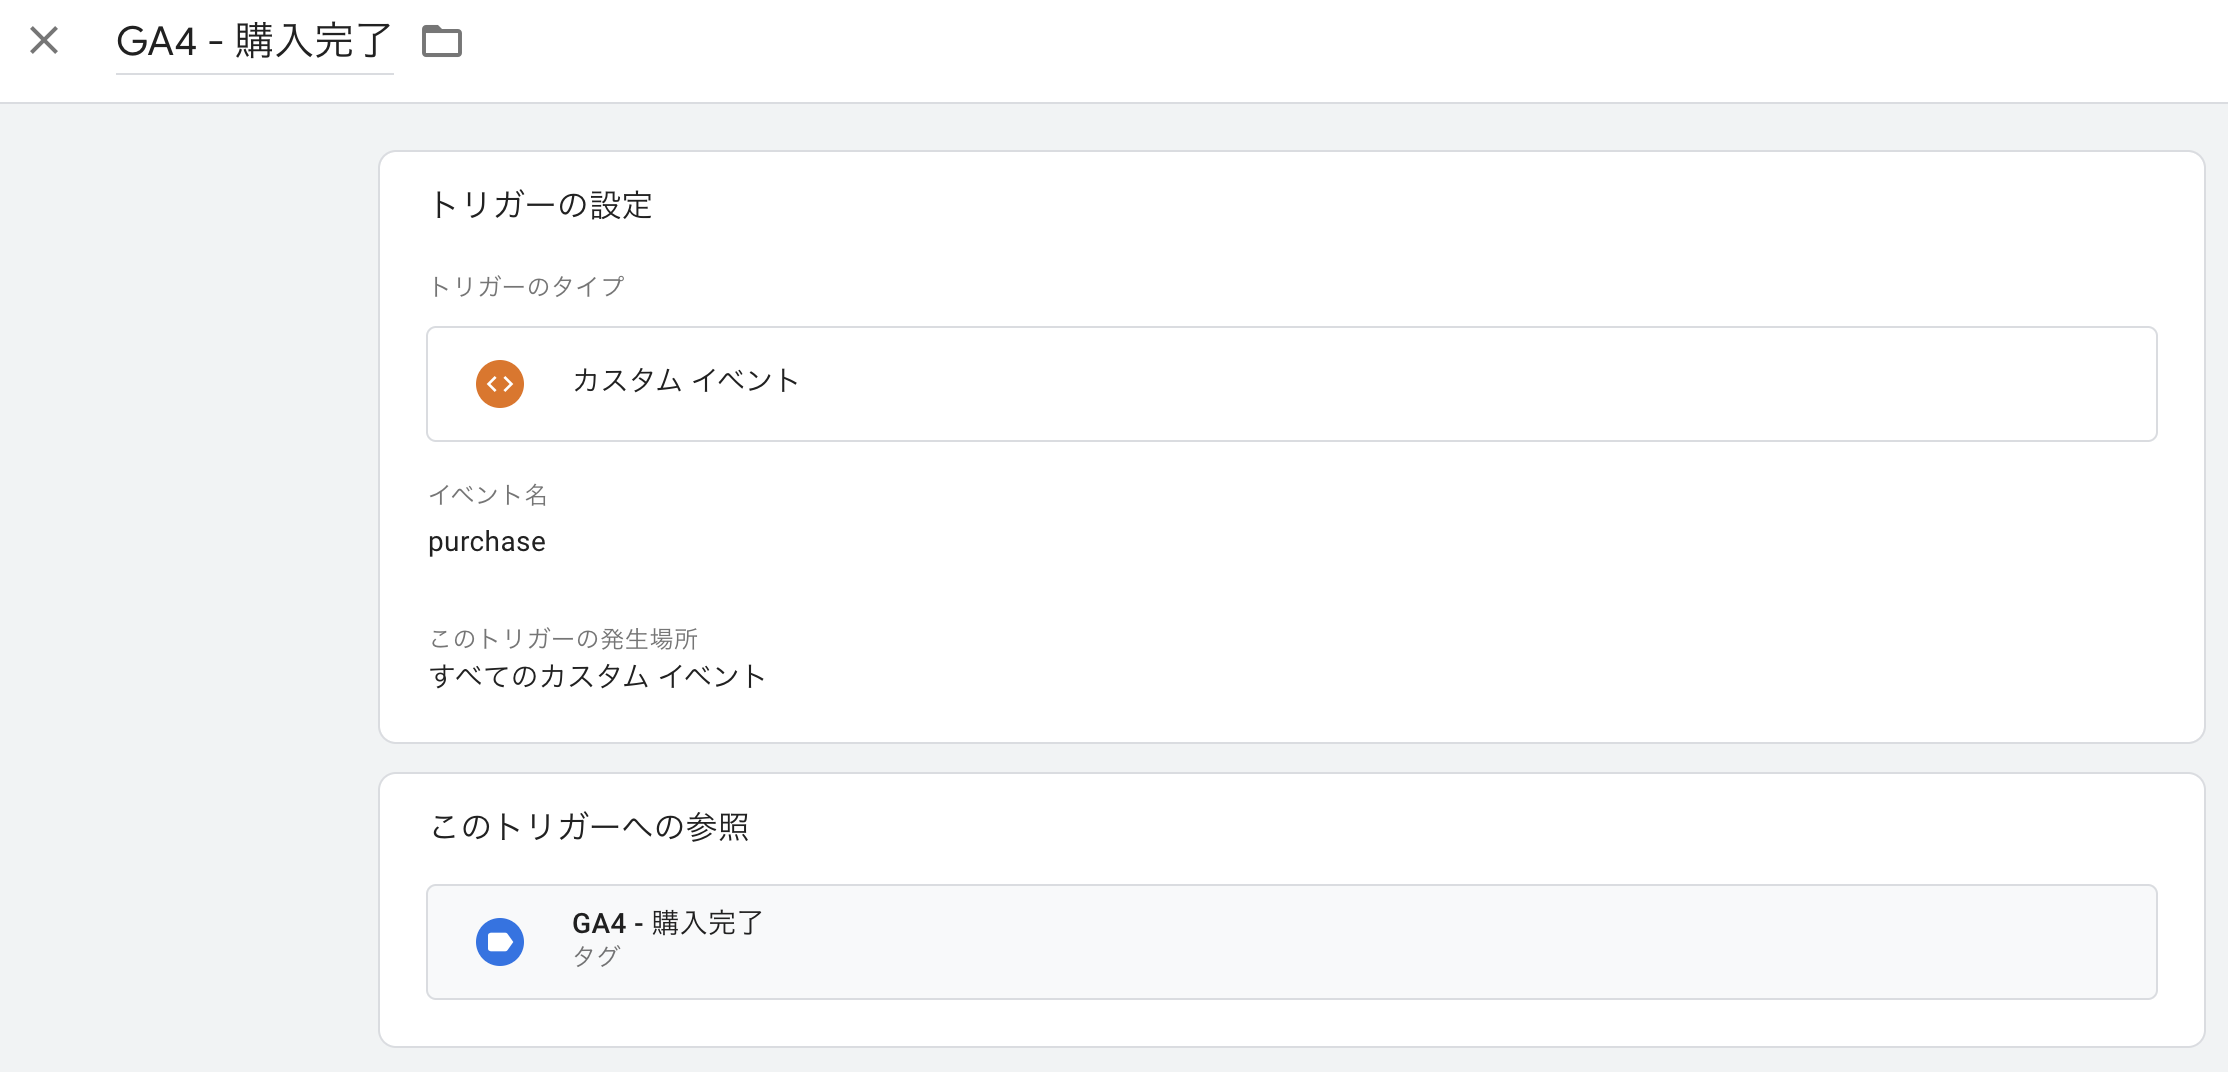Click the カスタム イベント text label
Image resolution: width=2228 pixels, height=1072 pixels.
pyautogui.click(x=686, y=380)
